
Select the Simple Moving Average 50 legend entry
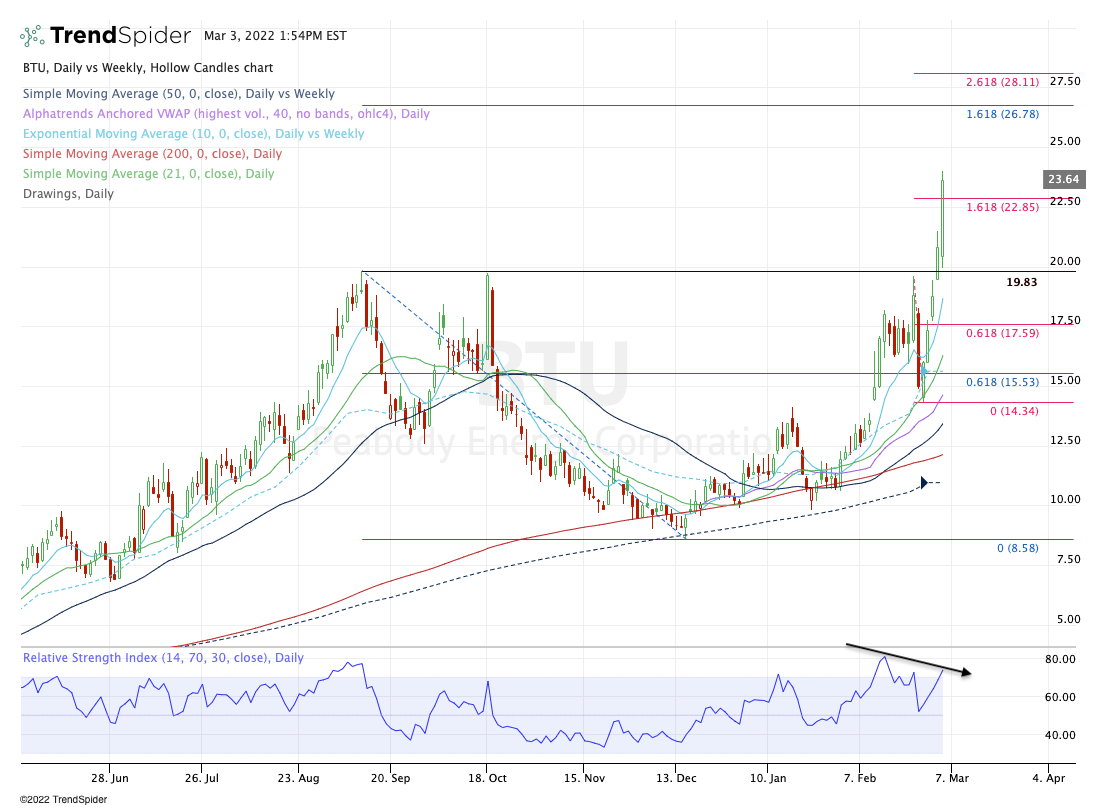(x=178, y=94)
